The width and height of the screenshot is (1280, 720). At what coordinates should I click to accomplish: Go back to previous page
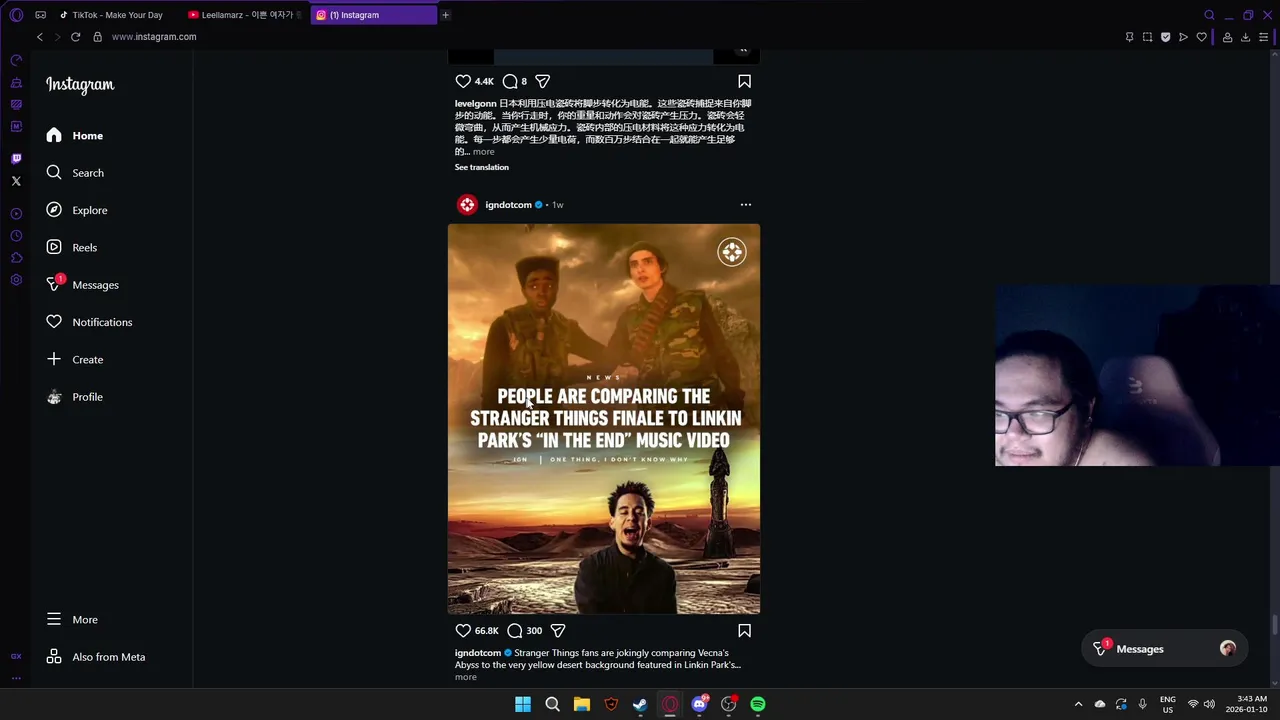pyautogui.click(x=39, y=37)
